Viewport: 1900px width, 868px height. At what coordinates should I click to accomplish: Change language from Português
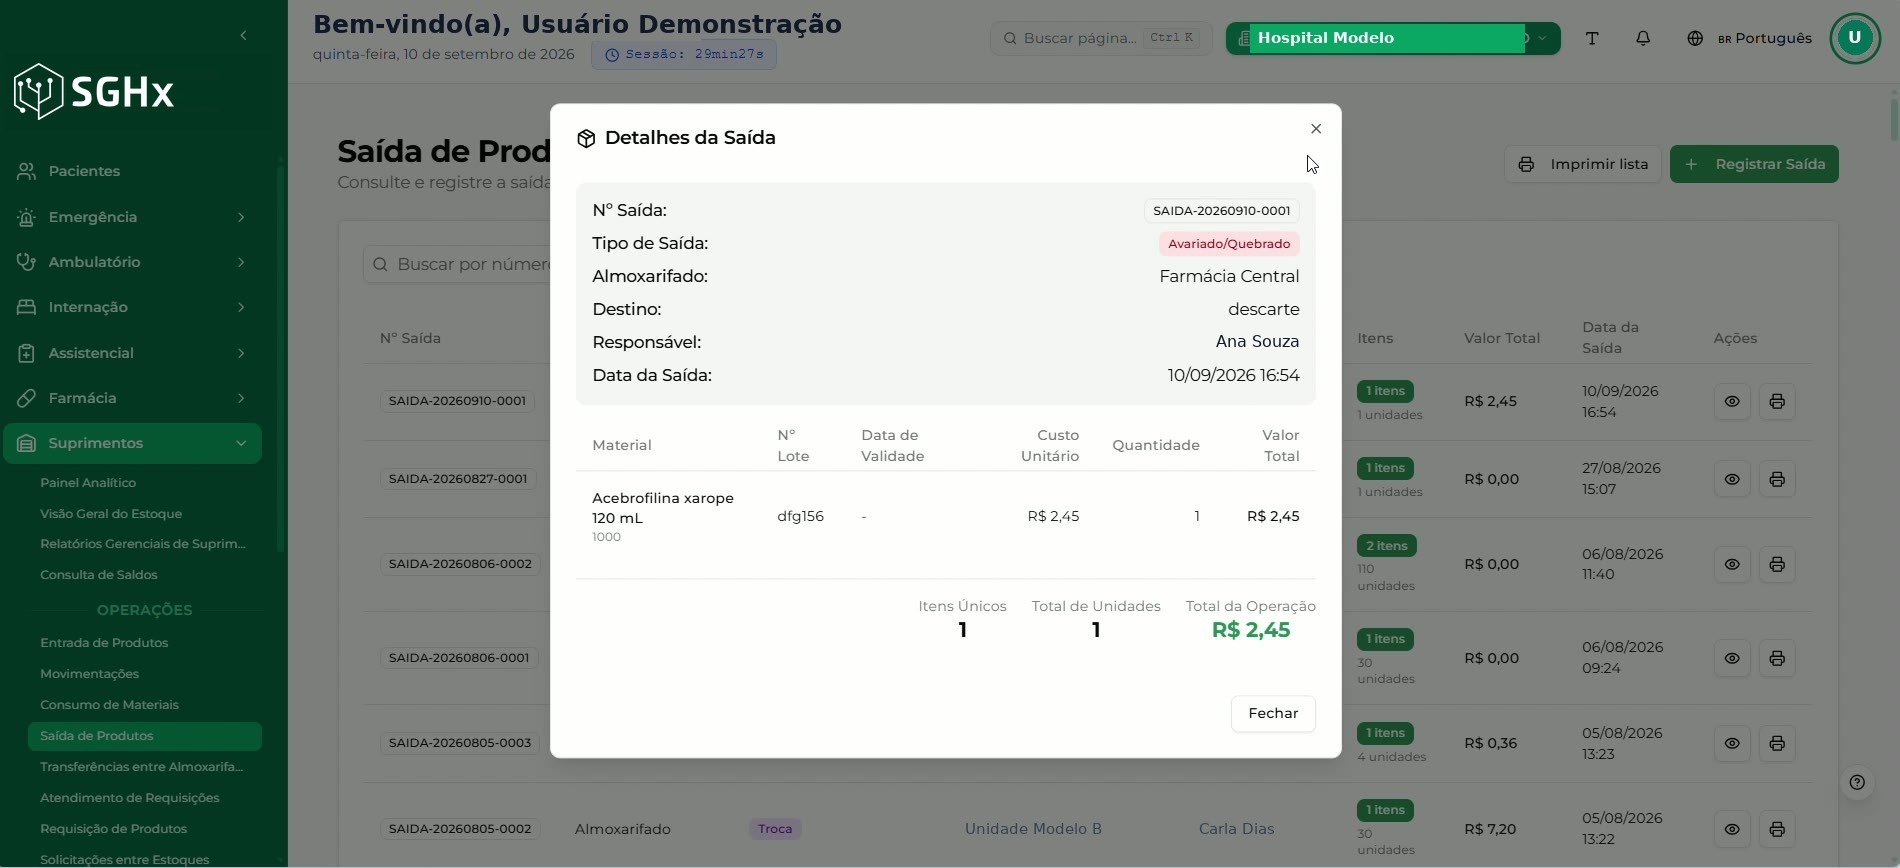[1750, 38]
